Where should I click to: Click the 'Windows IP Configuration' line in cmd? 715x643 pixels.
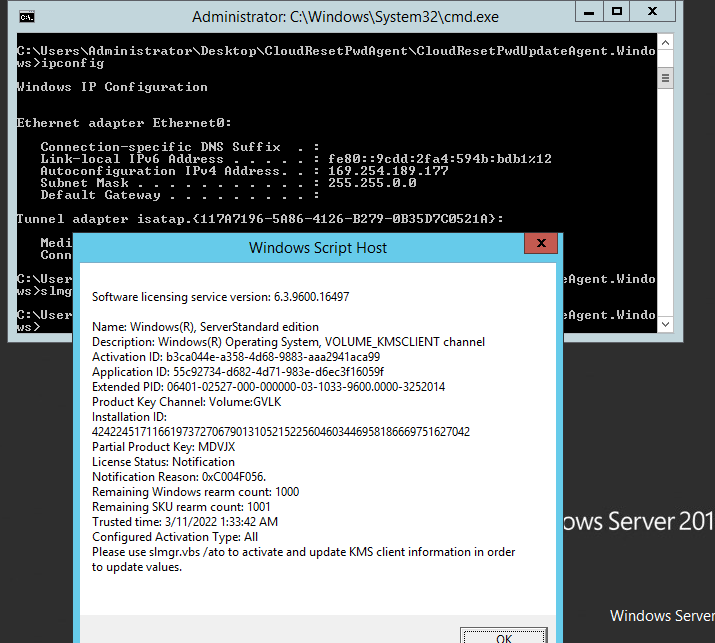112,87
